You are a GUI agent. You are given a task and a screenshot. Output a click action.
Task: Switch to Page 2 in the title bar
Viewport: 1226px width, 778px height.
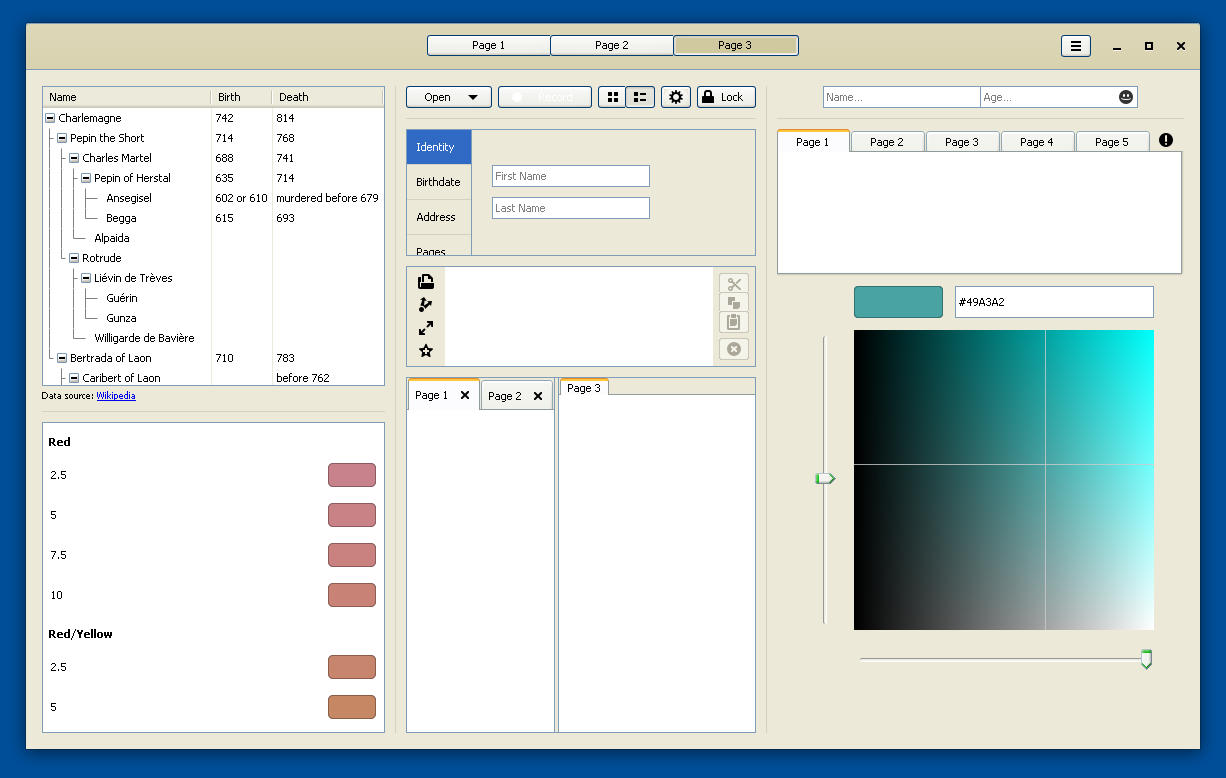[612, 45]
